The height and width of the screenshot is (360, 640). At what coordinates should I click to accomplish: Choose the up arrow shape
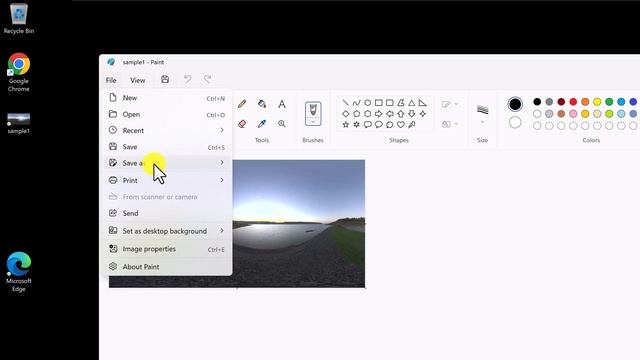[400, 114]
